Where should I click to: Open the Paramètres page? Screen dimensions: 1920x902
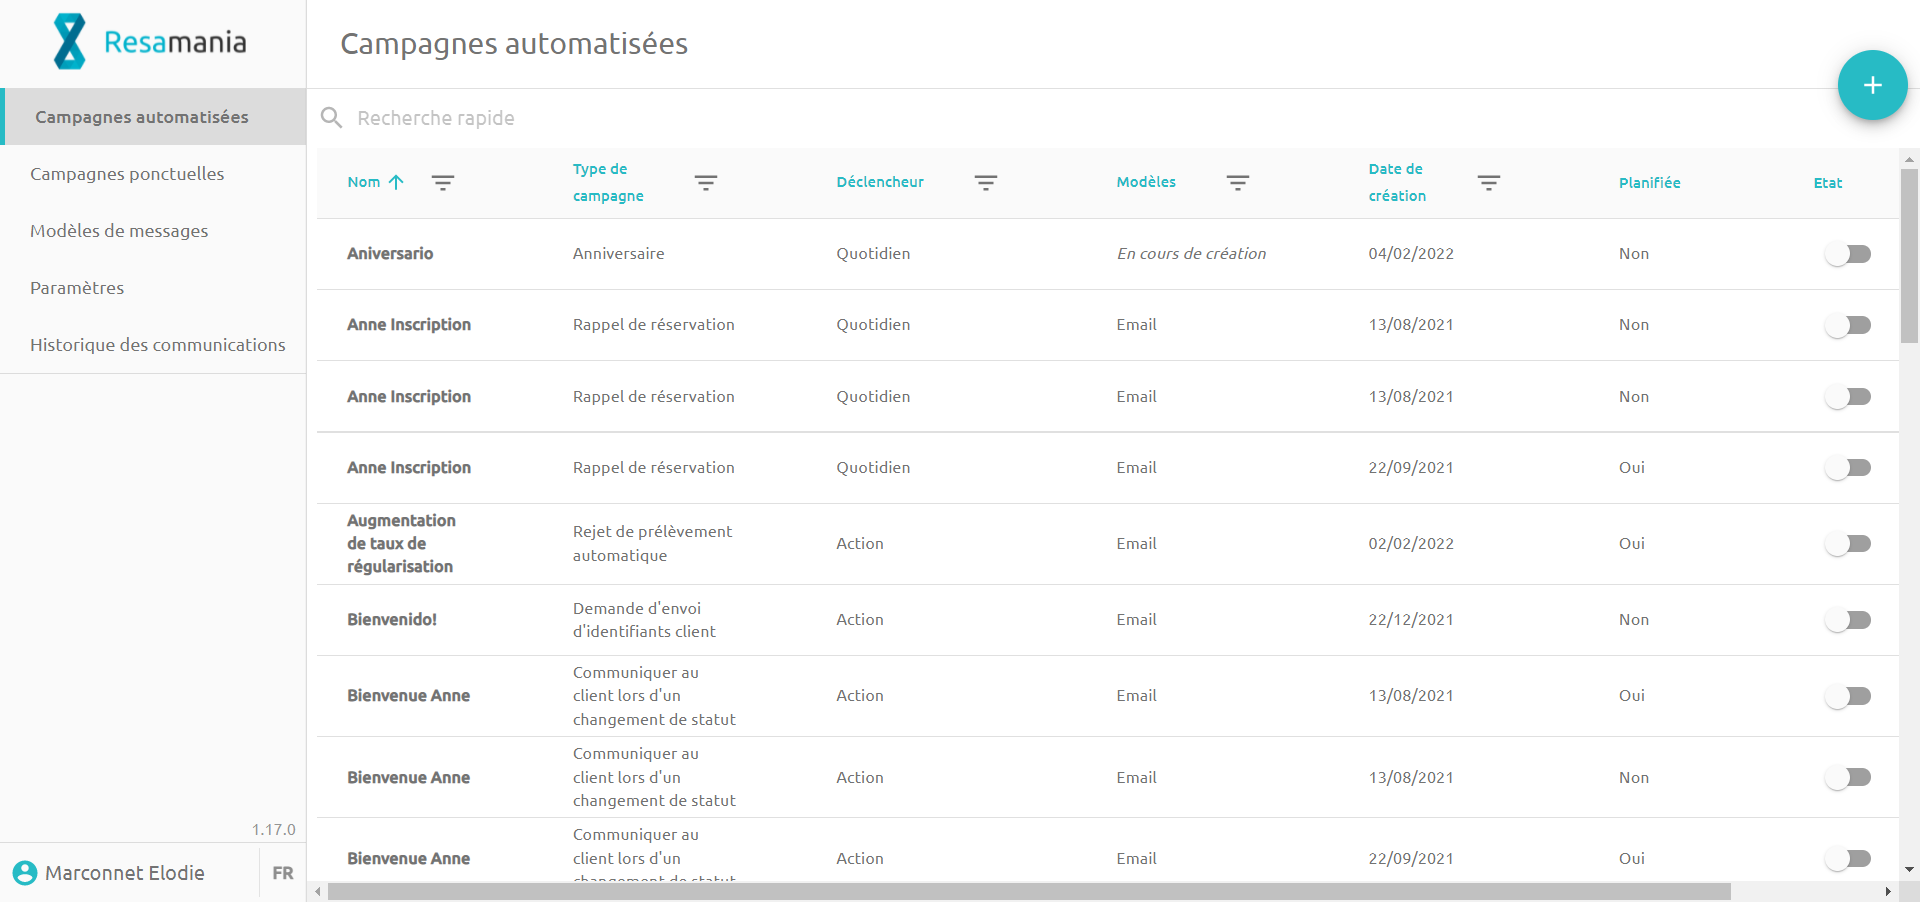(77, 288)
